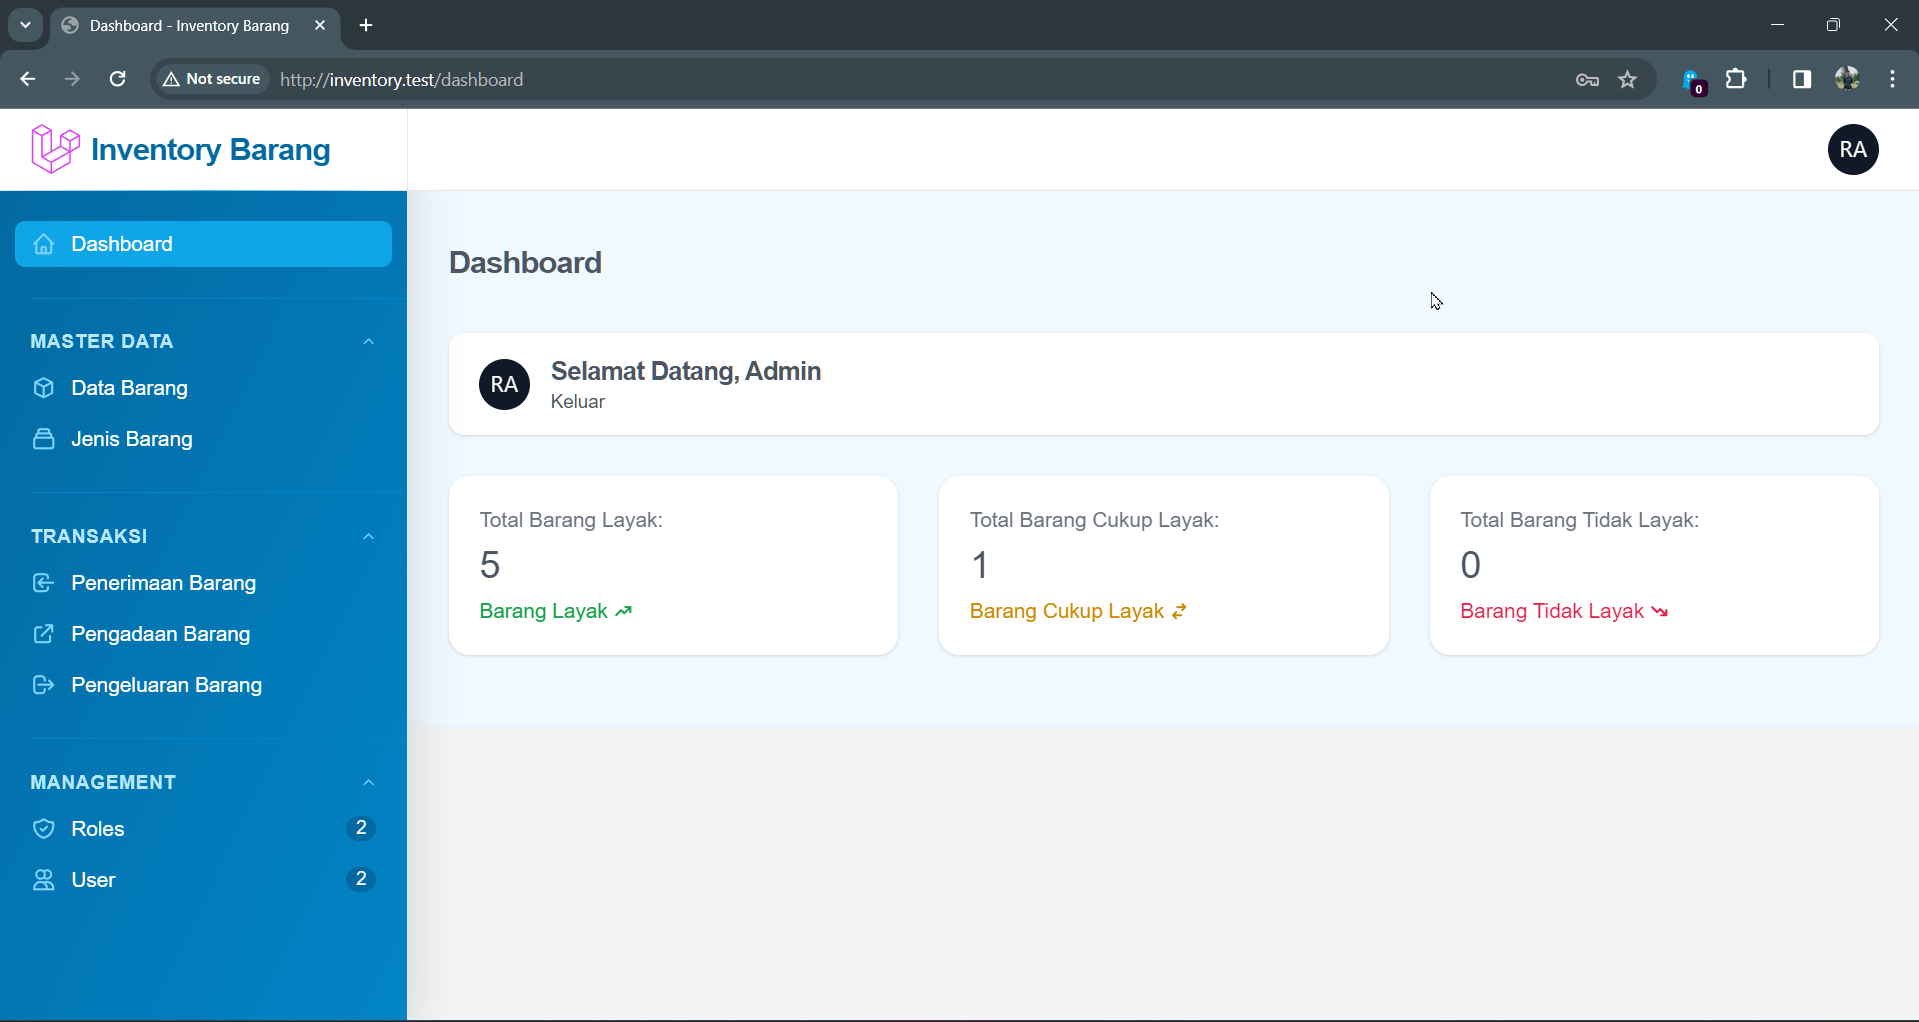Collapse the TRANSAKSI section chevron
1919x1022 pixels.
pyautogui.click(x=369, y=537)
